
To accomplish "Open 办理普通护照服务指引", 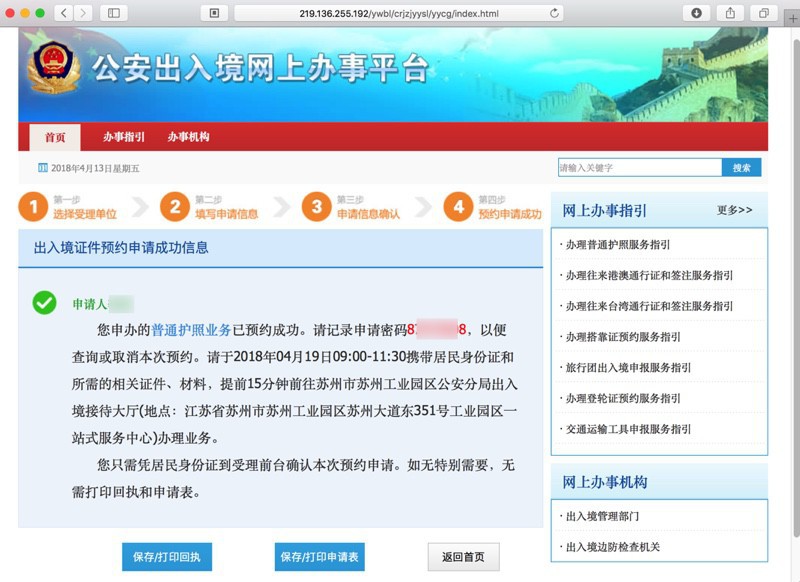I will point(617,245).
